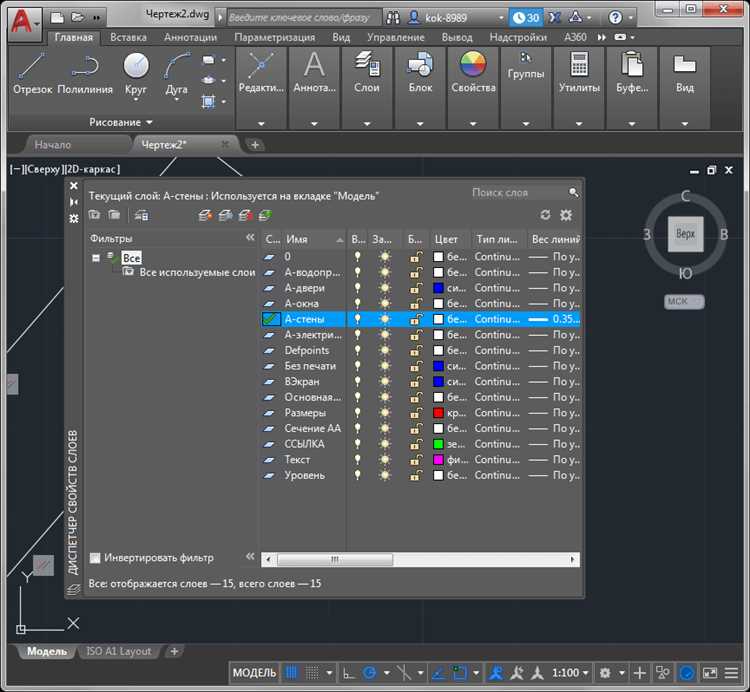Click the [Сверху] viewport view control
The width and height of the screenshot is (750, 692).
coord(42,169)
